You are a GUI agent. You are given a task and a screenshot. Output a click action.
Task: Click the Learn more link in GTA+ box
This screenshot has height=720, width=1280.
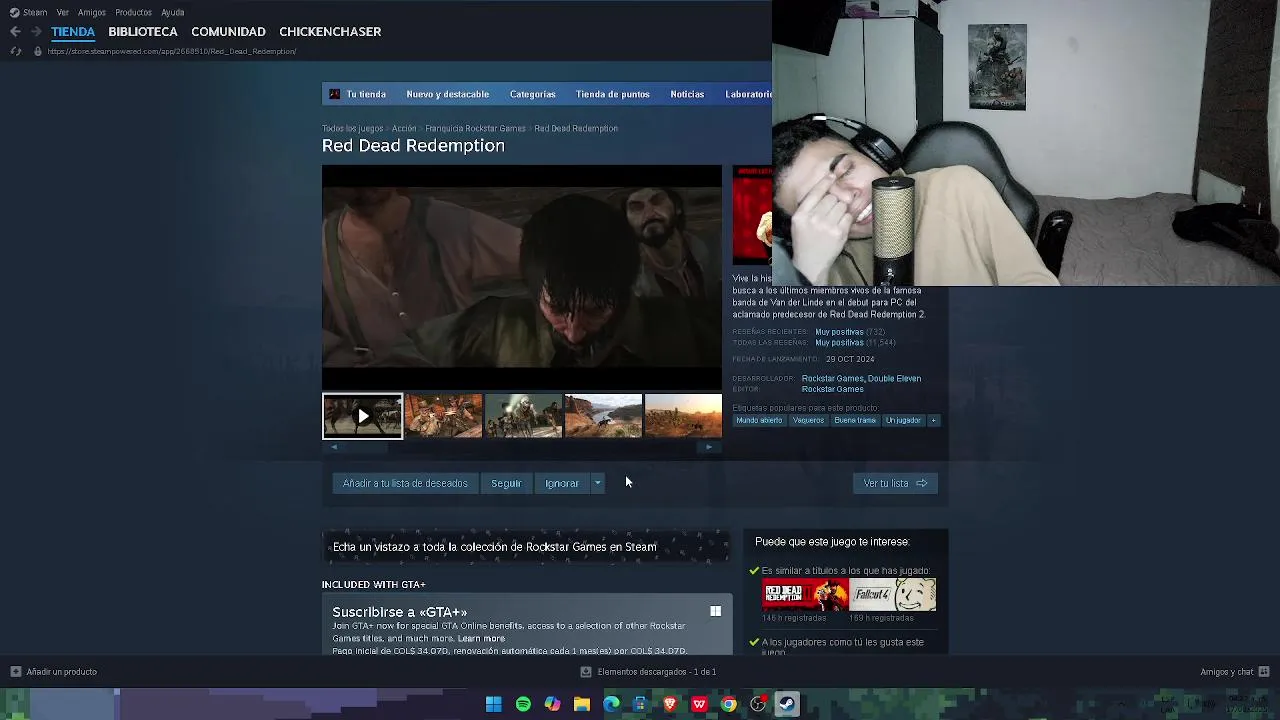(481, 638)
